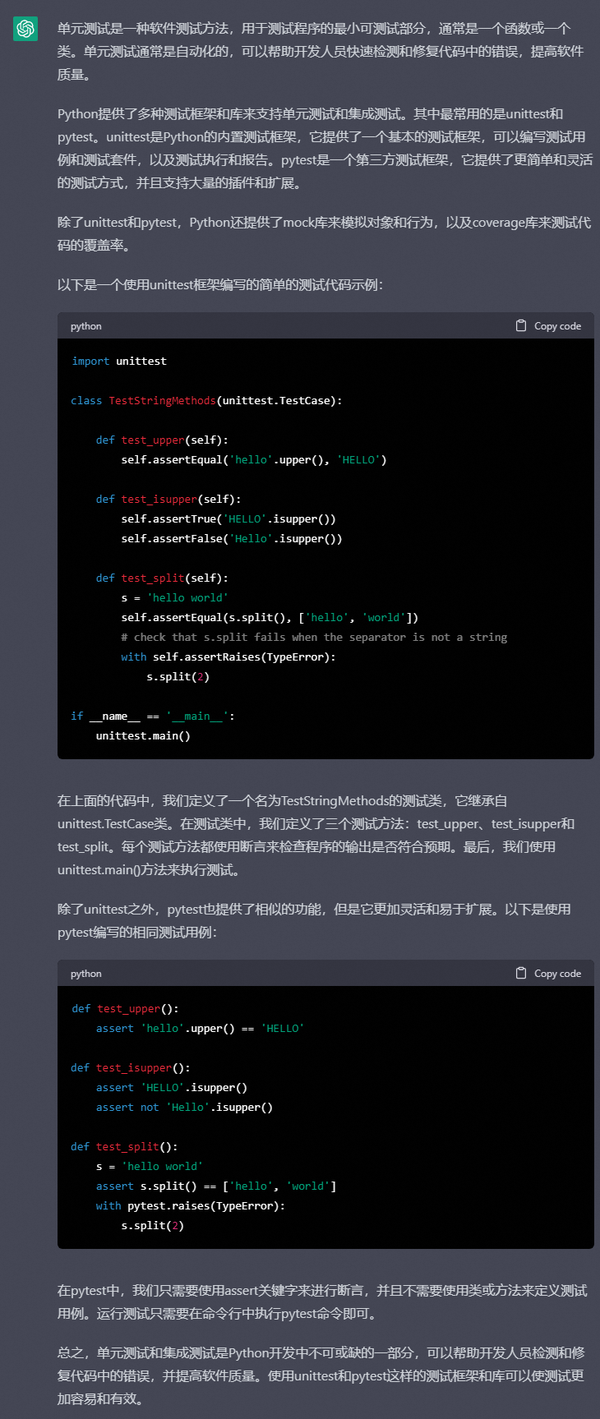Click the 'with pytest.raises(TypeError):' line
600x1419 pixels.
coord(191,1206)
